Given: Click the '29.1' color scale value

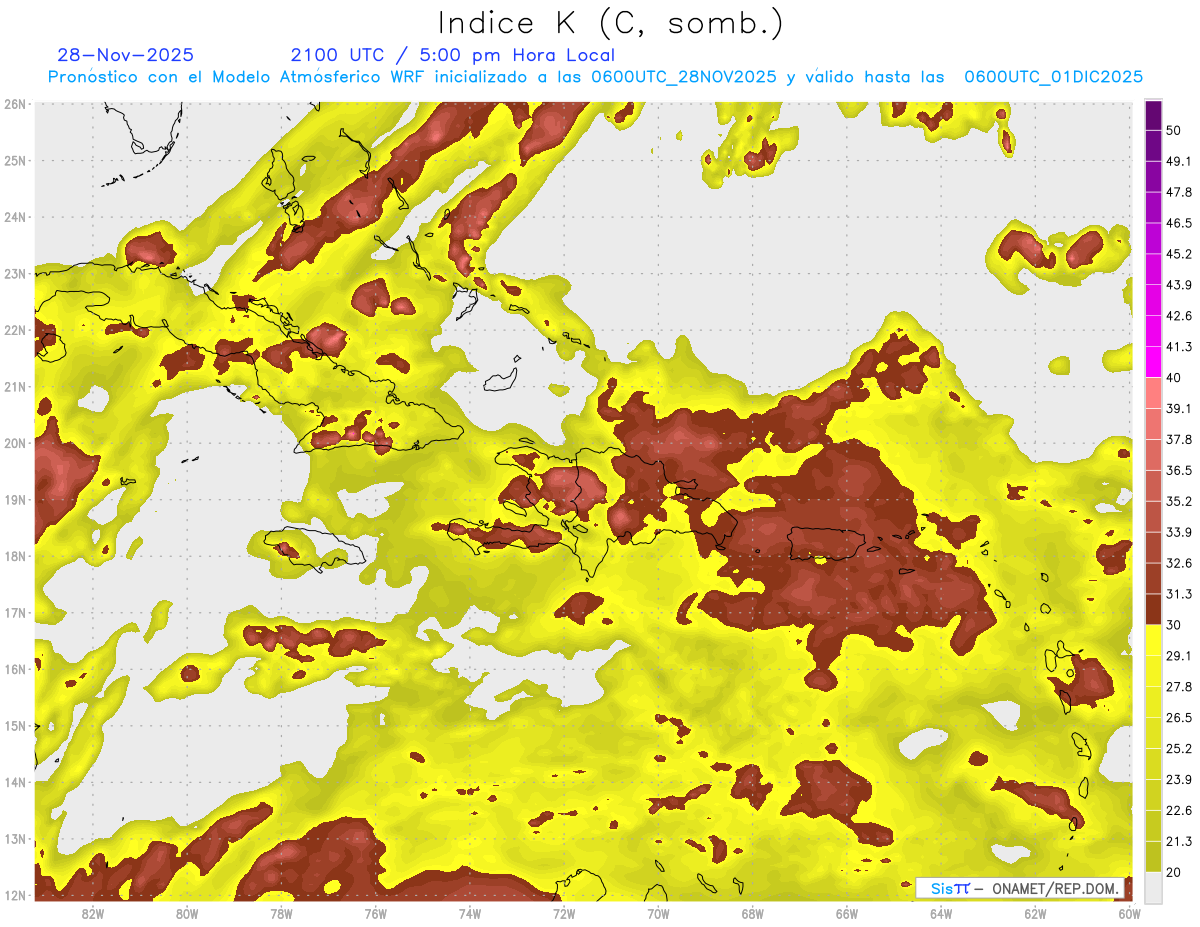Looking at the screenshot, I should 1178,656.
